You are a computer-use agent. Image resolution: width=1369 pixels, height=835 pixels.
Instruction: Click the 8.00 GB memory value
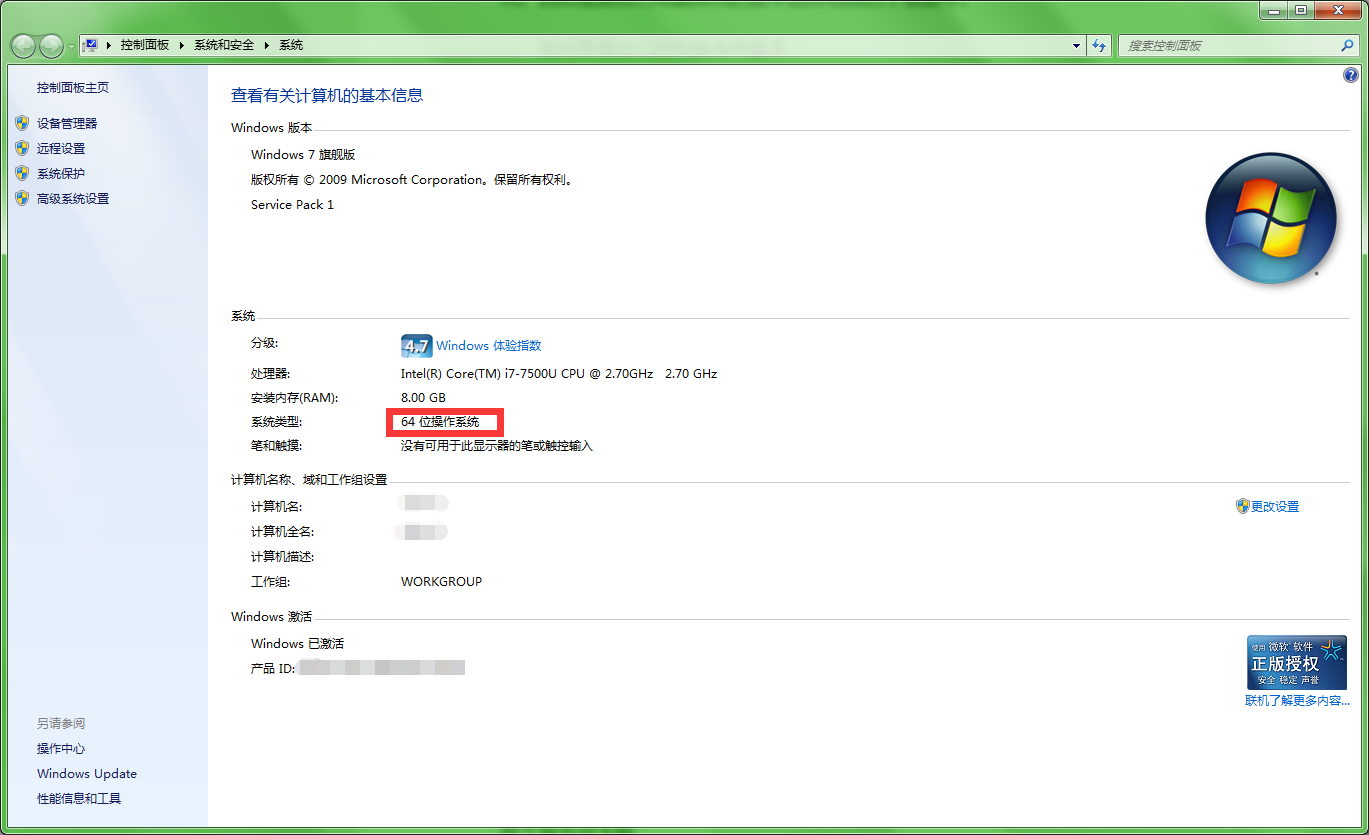423,398
